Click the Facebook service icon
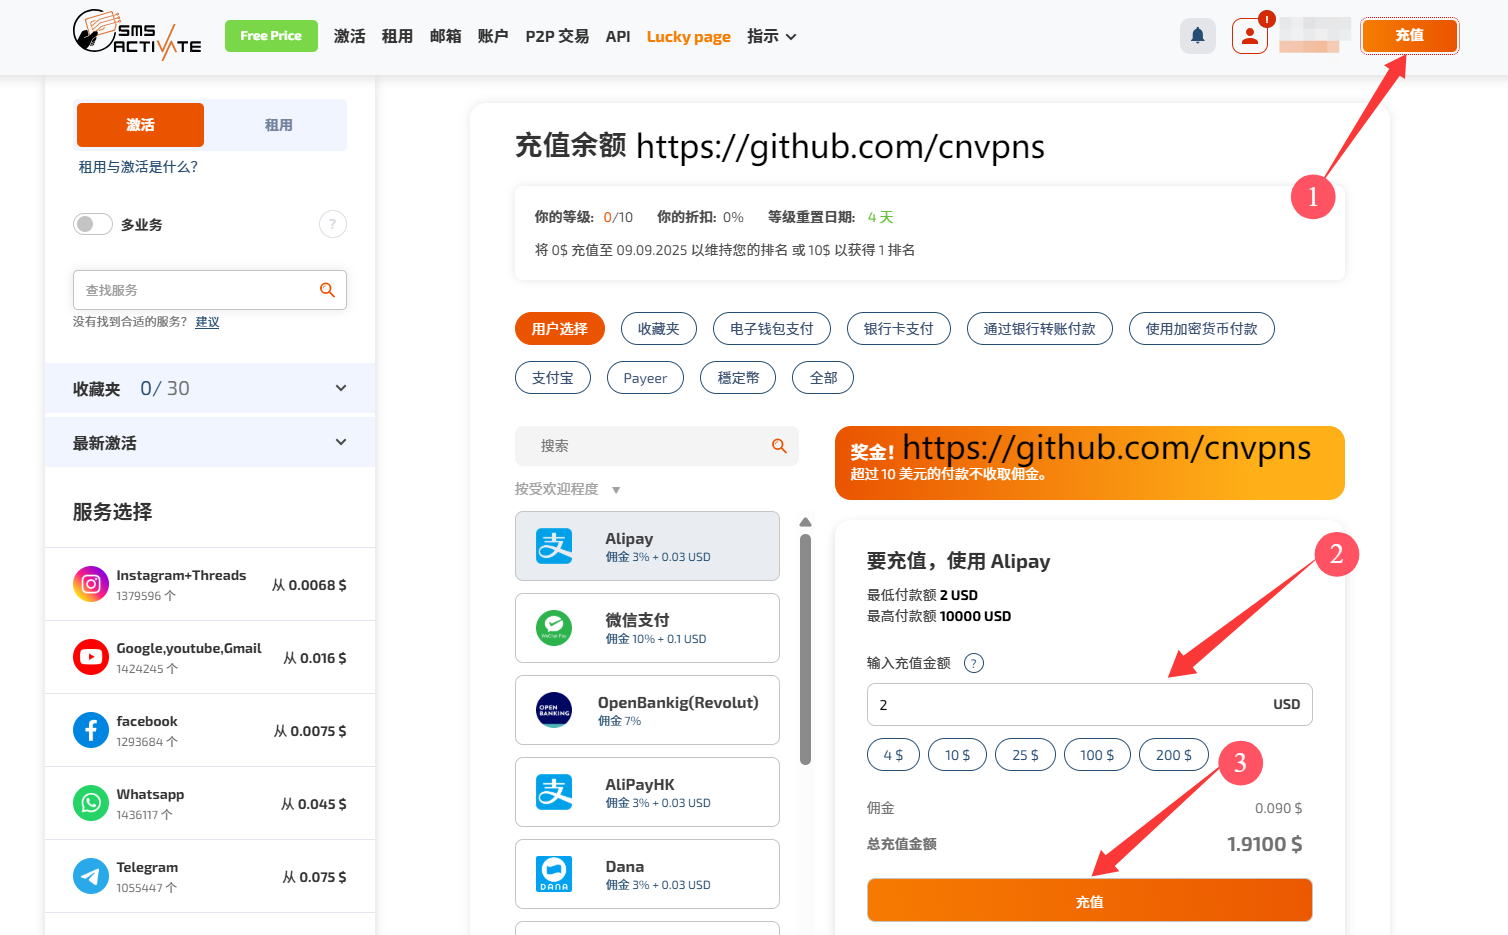This screenshot has width=1508, height=935. click(91, 730)
